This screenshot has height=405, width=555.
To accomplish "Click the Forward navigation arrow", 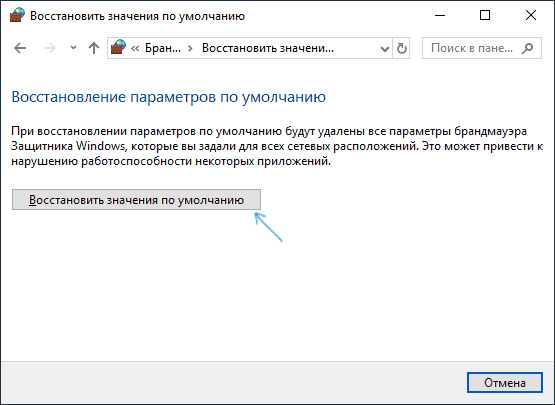I will tap(50, 48).
